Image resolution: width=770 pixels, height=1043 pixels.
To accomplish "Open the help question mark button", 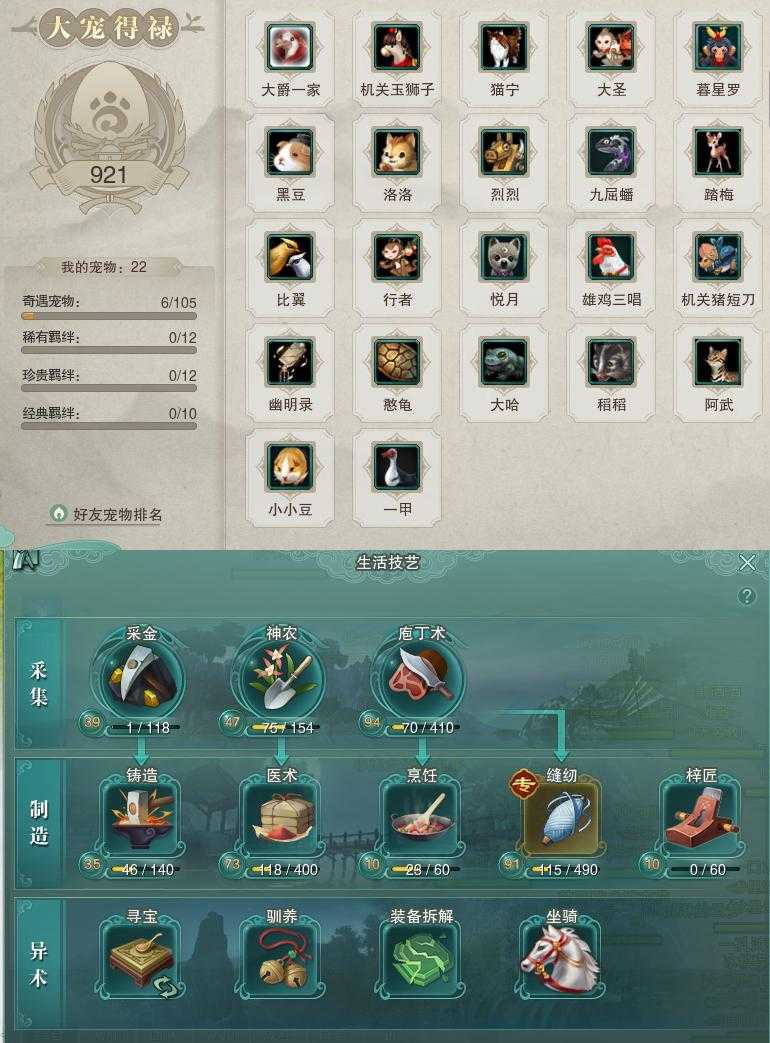I will click(x=747, y=595).
